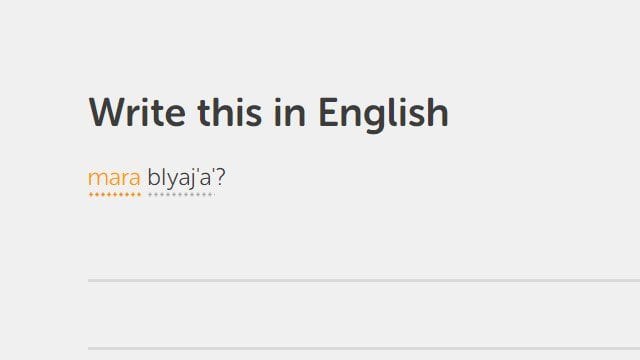Click the question mark after "blyaj'a'"
The height and width of the screenshot is (360, 640).
tap(220, 177)
